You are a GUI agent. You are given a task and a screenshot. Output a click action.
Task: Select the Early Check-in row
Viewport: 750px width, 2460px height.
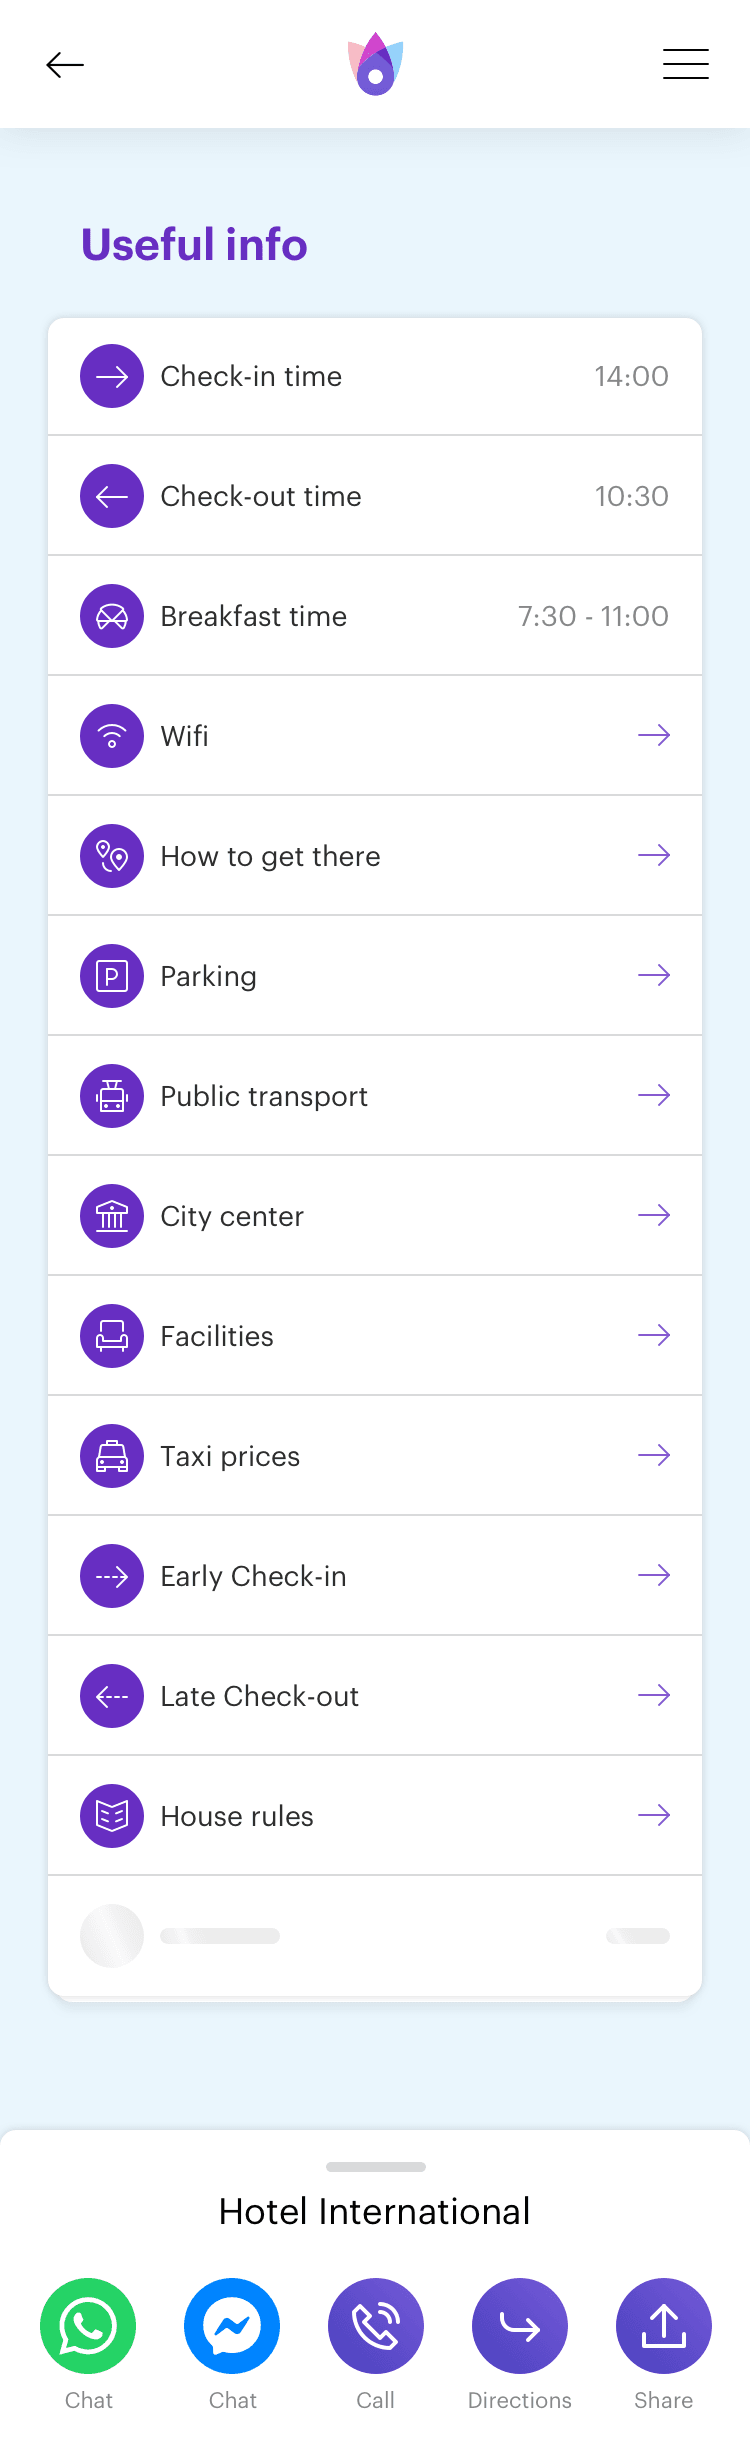(x=375, y=1575)
